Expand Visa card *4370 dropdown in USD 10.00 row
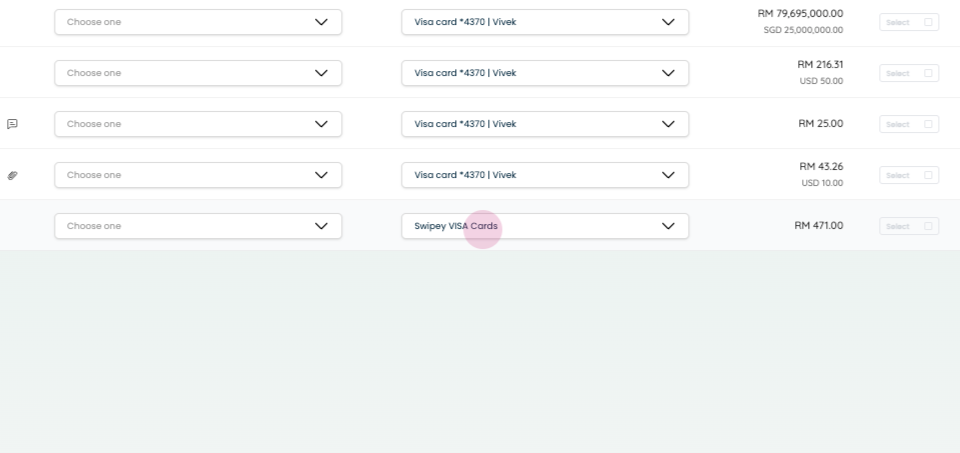Image resolution: width=960 pixels, height=453 pixels. point(545,175)
